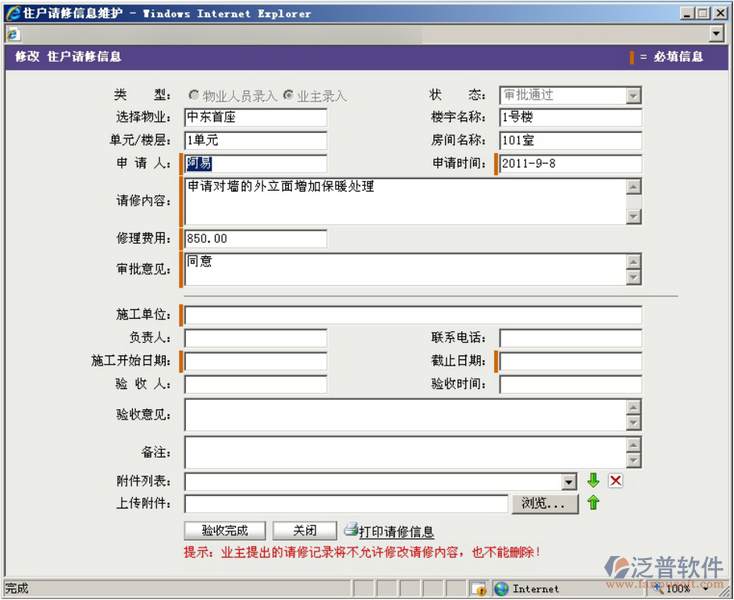
Task: Select the 物业人员录入 radio button
Action: pyautogui.click(x=194, y=96)
